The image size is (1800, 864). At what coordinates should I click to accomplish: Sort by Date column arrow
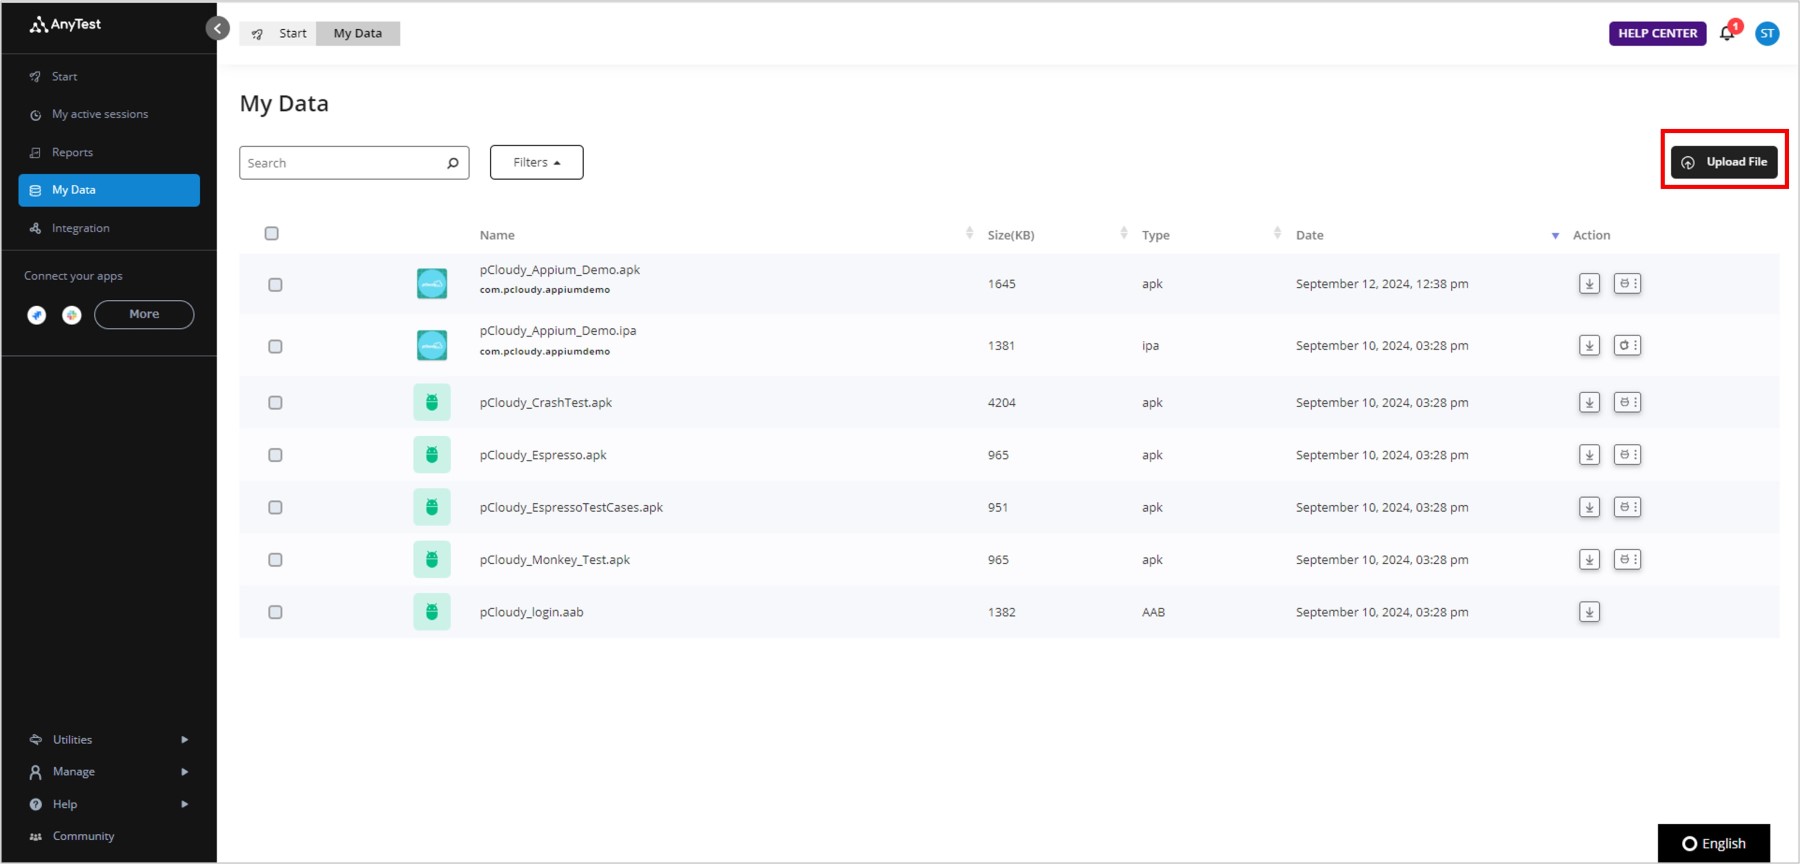coord(1555,236)
